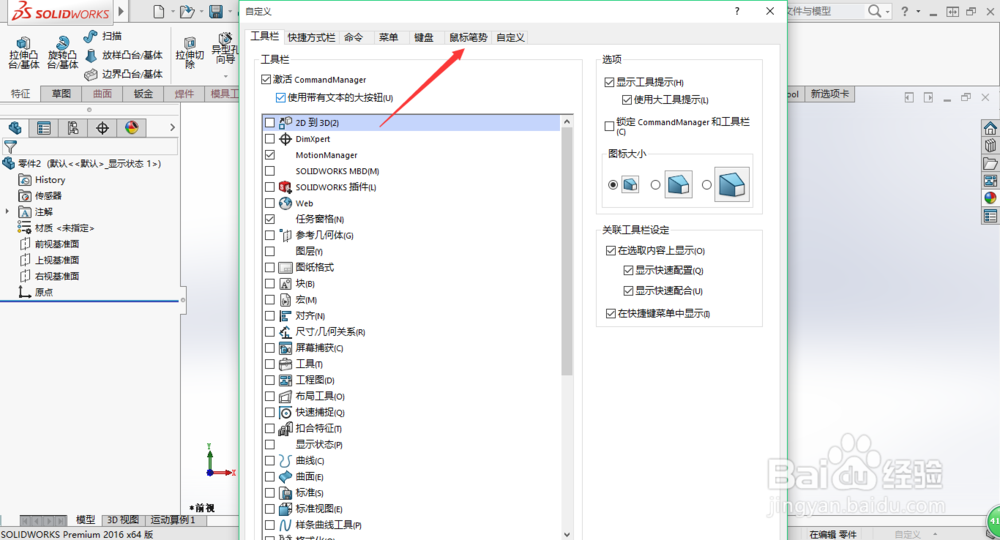Toggle 激活 CommandManager checkbox
The width and height of the screenshot is (1000, 540).
[266, 80]
